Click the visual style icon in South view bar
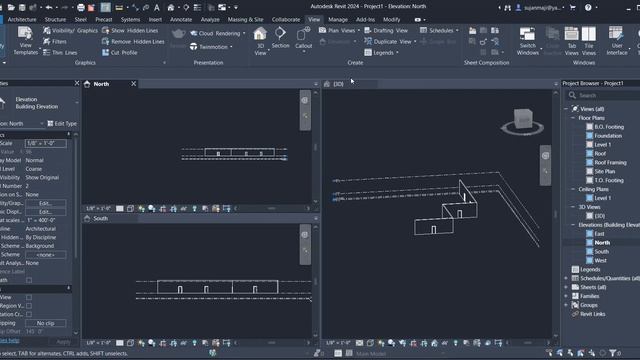Image resolution: width=640 pixels, height=360 pixels. [130, 343]
